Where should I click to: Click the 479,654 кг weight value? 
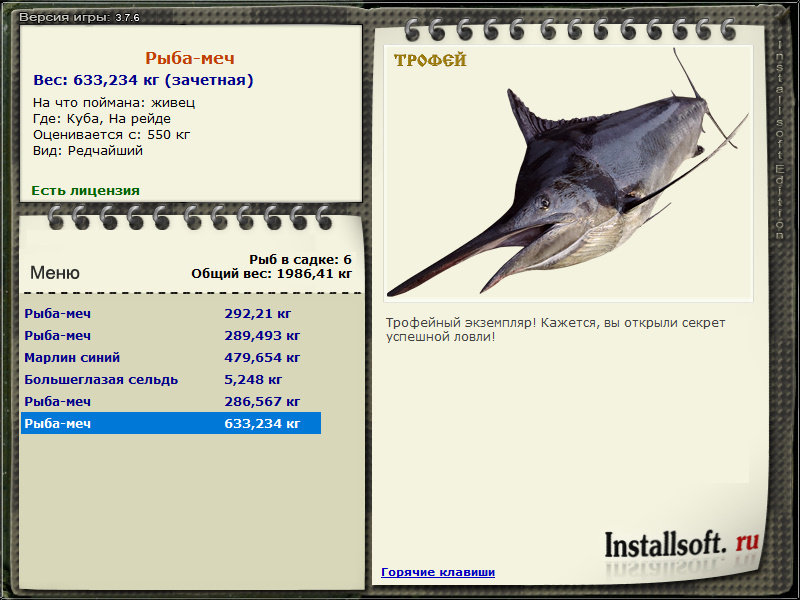[x=262, y=357]
